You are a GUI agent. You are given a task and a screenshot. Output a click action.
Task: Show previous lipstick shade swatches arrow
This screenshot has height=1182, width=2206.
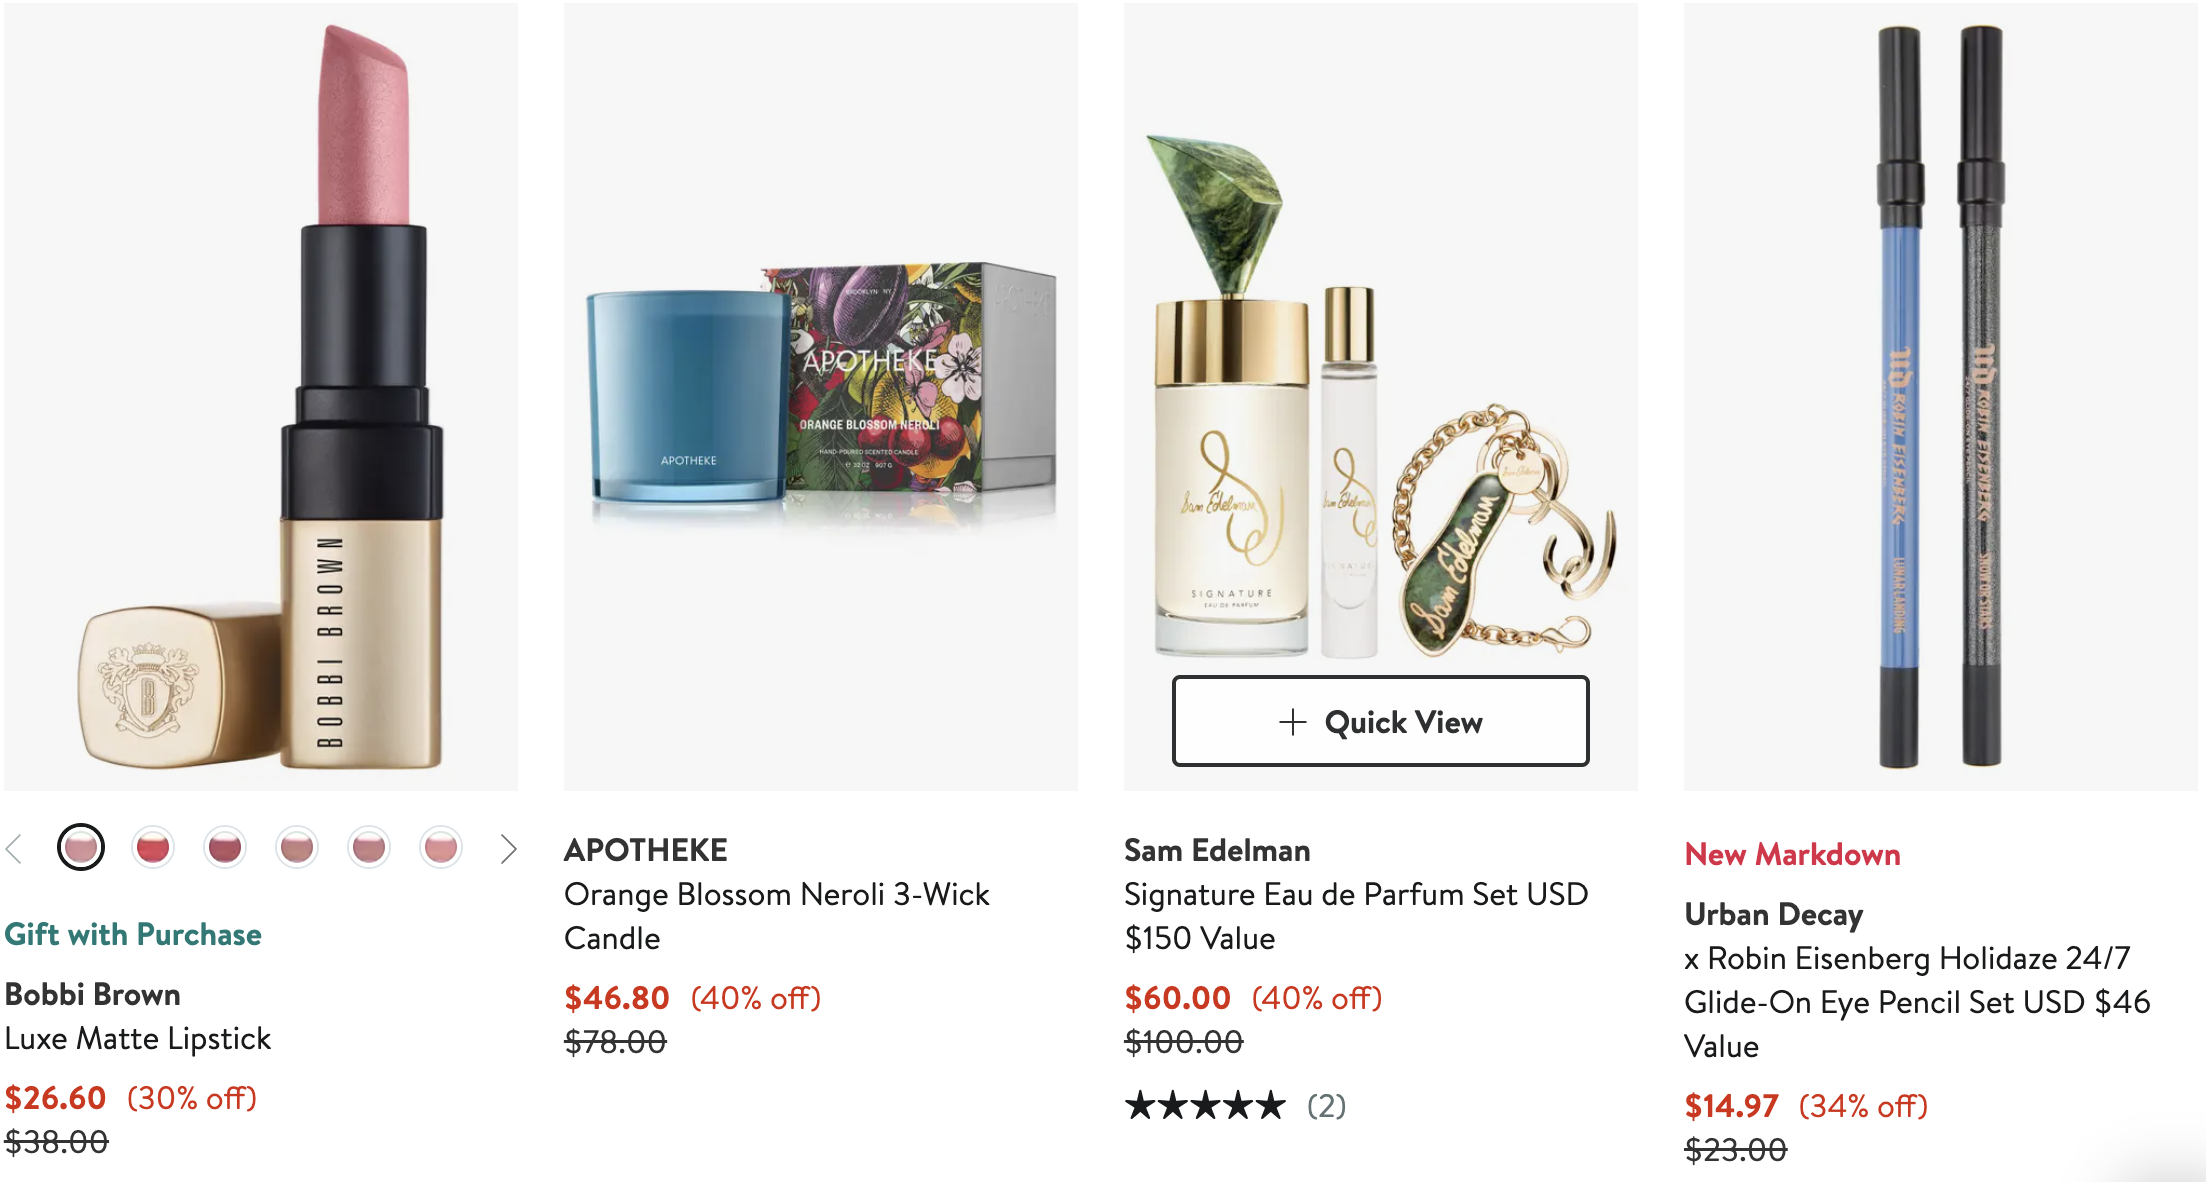[15, 849]
